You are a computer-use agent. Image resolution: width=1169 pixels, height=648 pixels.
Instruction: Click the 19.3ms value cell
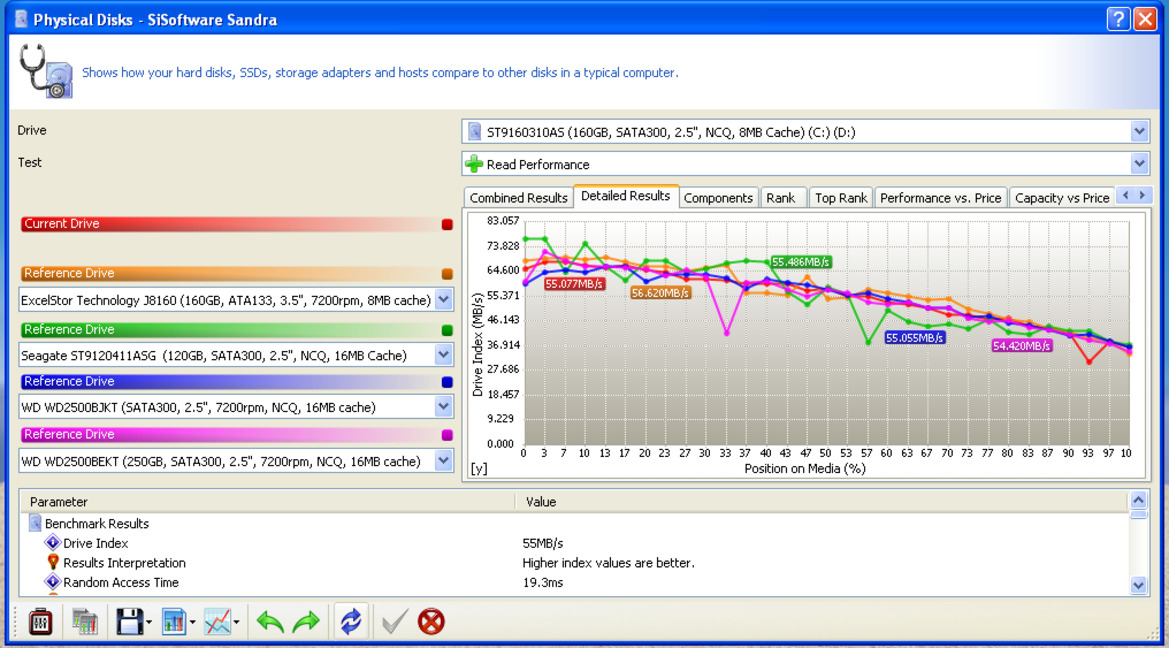[x=543, y=582]
